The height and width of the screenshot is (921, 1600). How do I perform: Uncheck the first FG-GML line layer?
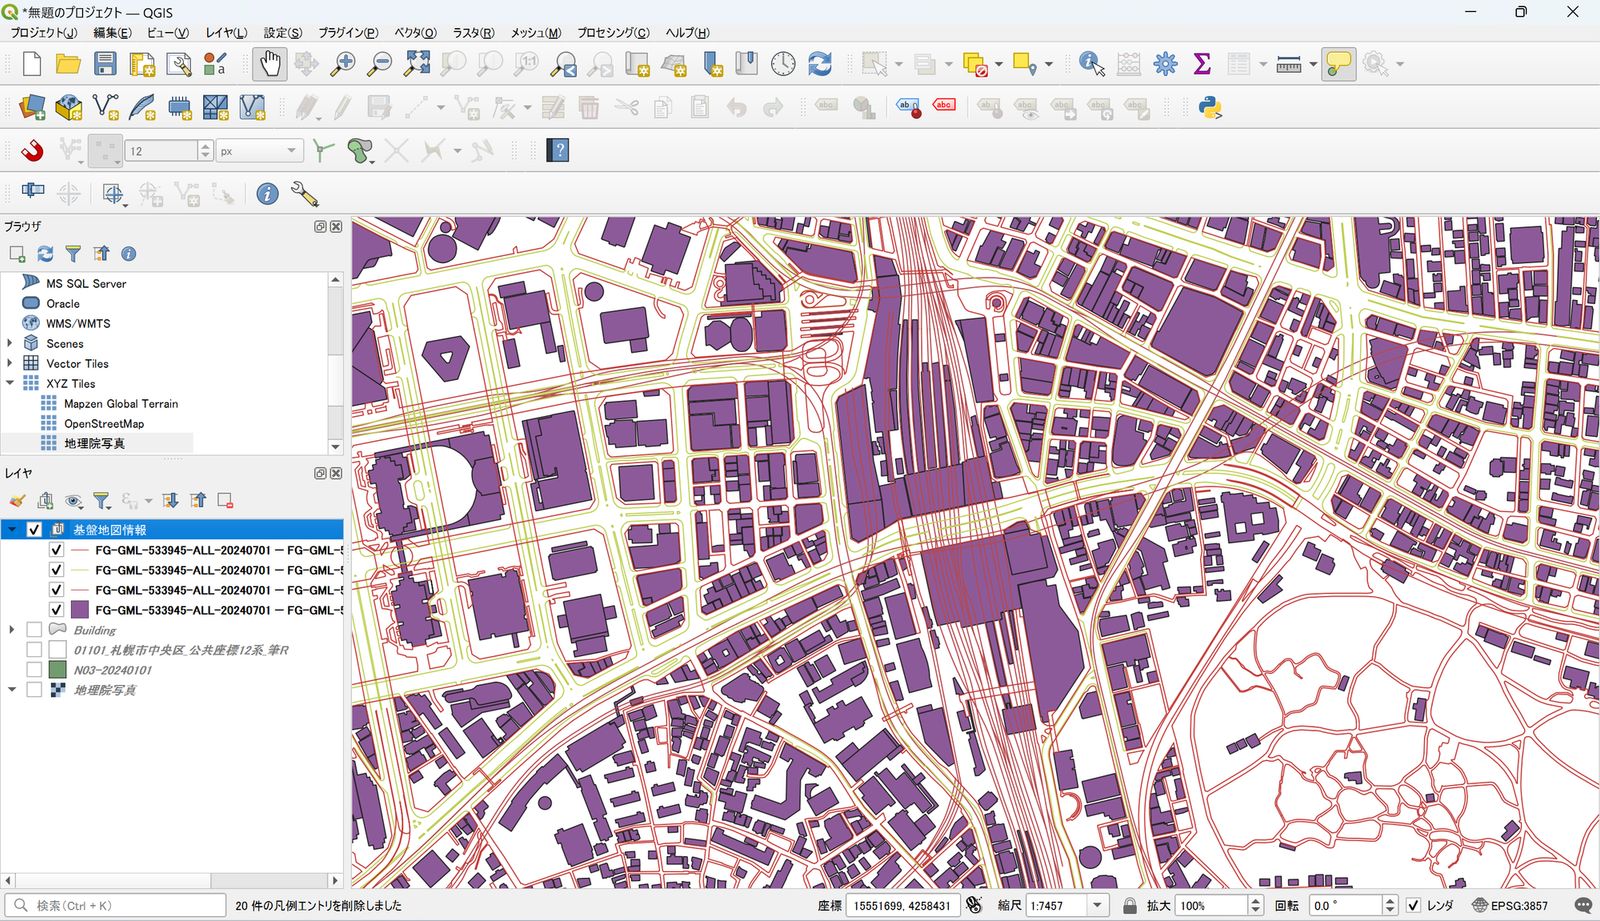(x=56, y=550)
